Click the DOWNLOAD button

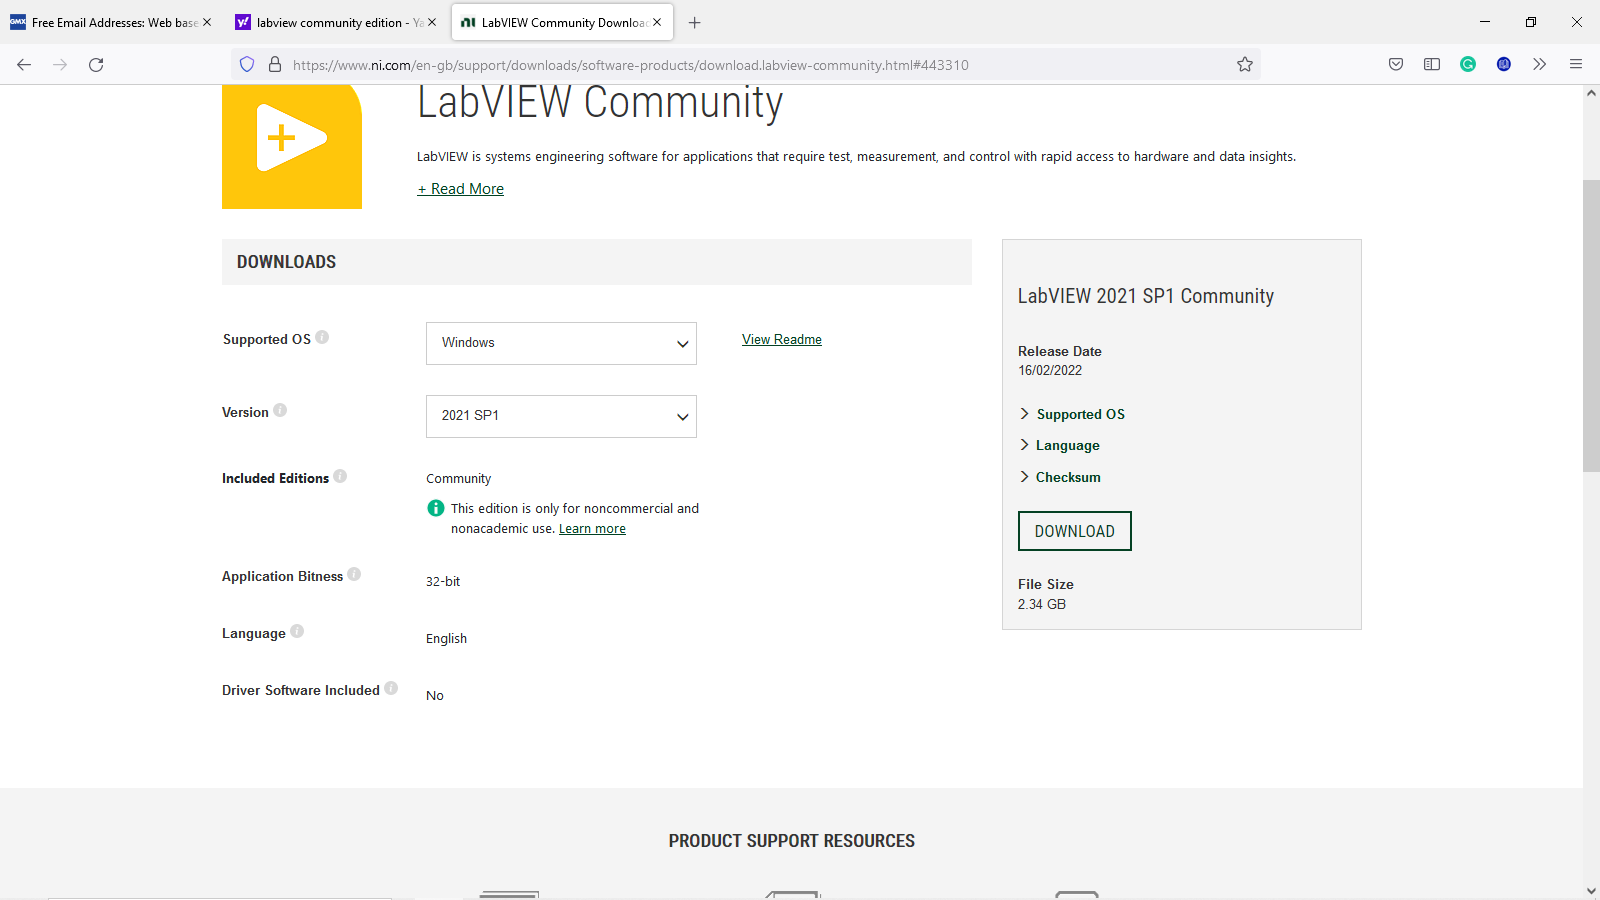(x=1075, y=531)
